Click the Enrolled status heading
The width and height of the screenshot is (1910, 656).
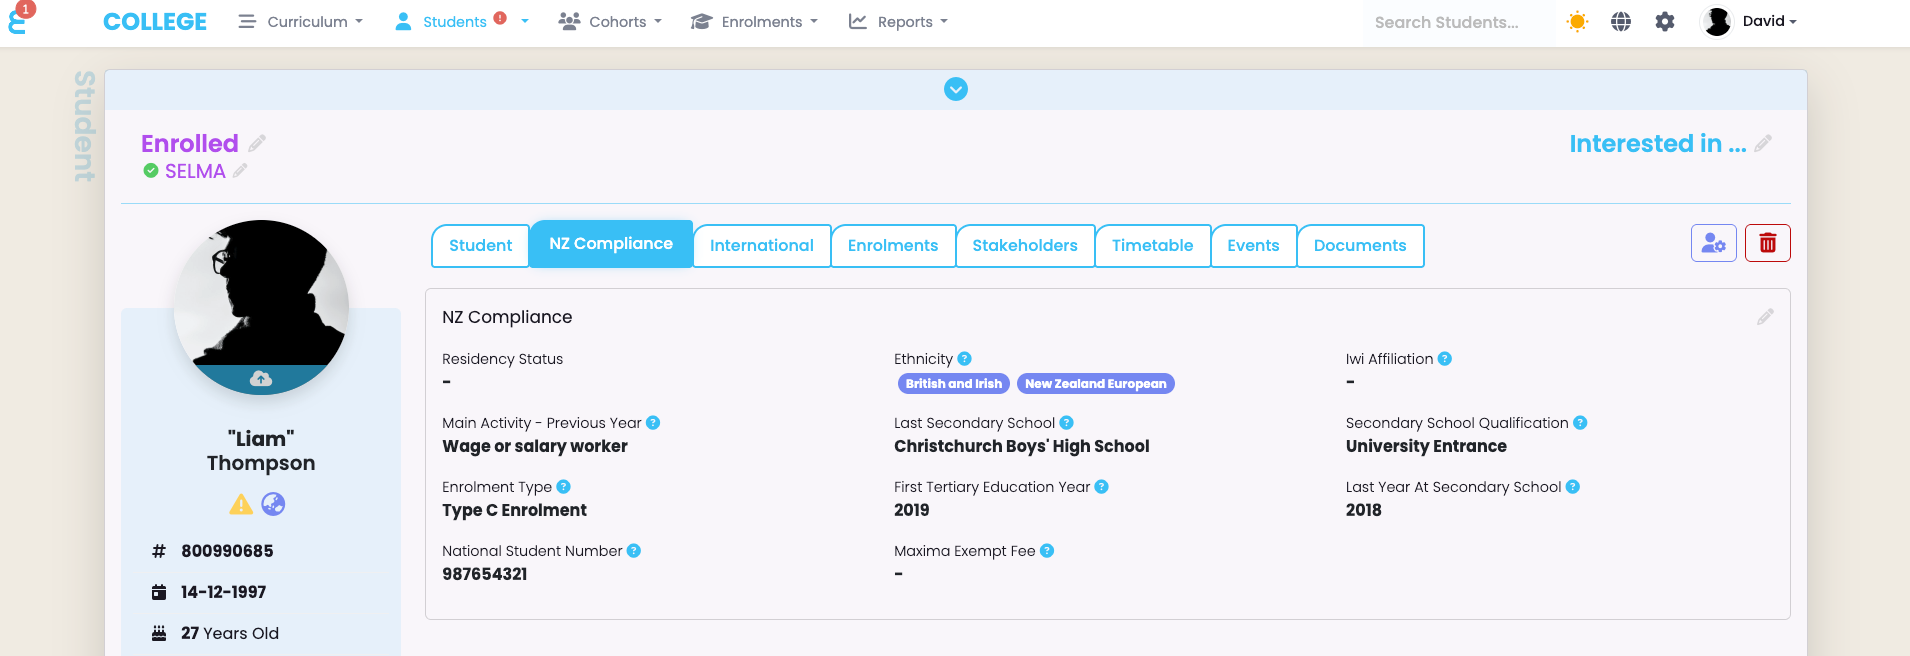190,143
